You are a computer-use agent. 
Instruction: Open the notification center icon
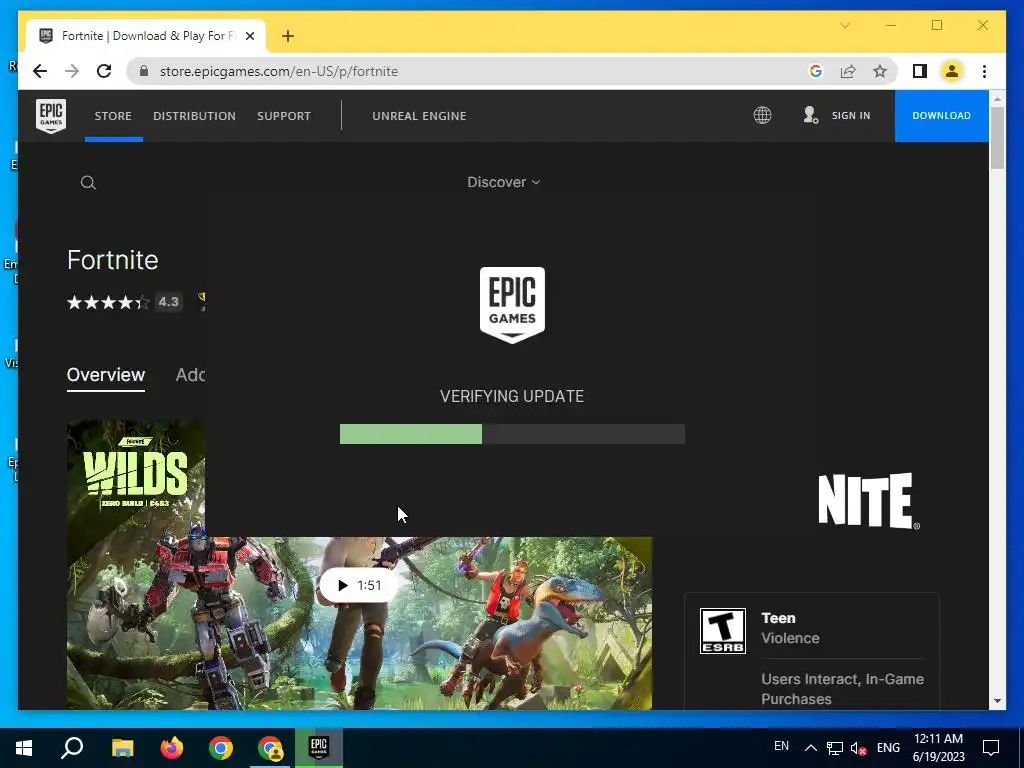coord(991,748)
